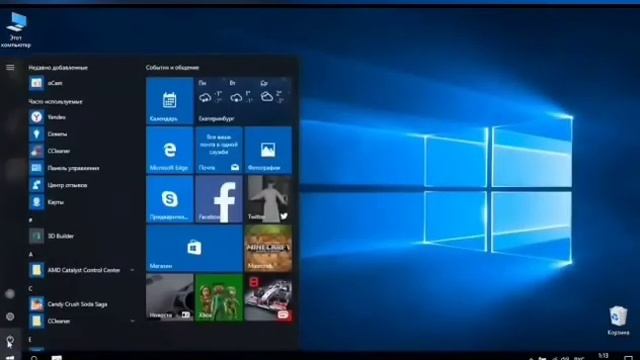Open the Магазин (Store) tile
The width and height of the screenshot is (640, 360).
pos(194,249)
